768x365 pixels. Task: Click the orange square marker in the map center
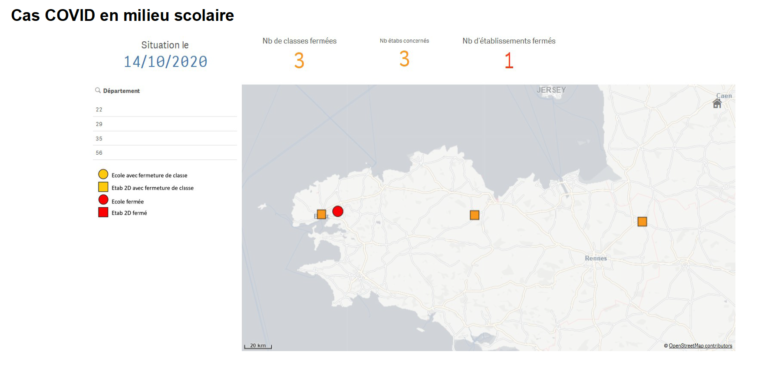click(x=474, y=215)
